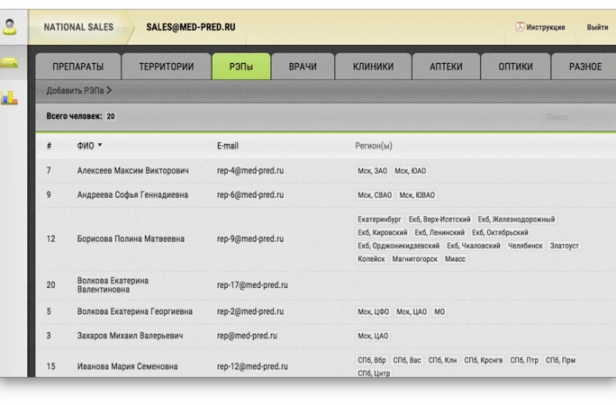Go to the КЛИНИКИ tab

point(372,67)
